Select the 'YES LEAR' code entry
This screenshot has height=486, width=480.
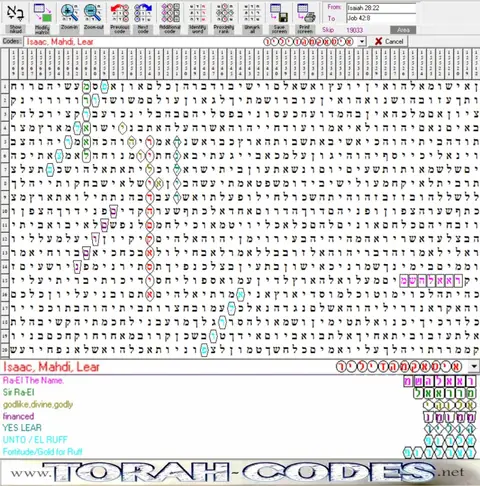(x=22, y=428)
